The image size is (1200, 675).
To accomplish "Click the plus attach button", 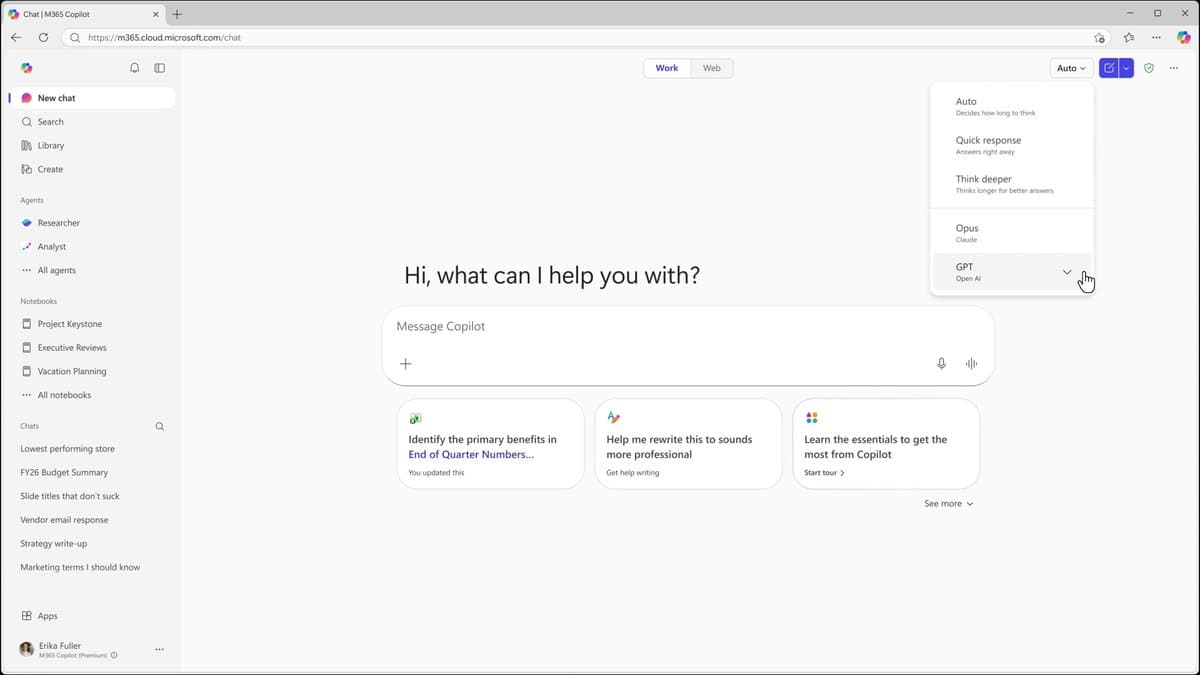I will point(405,364).
